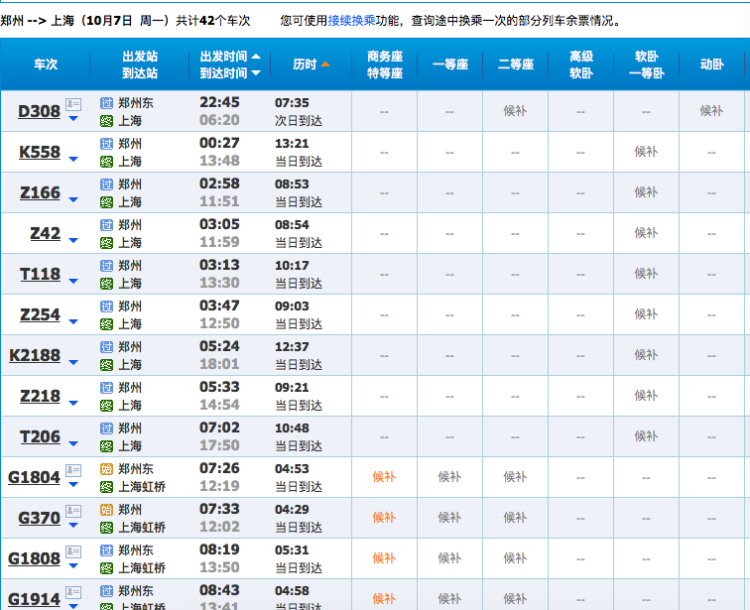The height and width of the screenshot is (610, 750).
Task: Click 候补 under 二等座 for train D308
Action: click(x=515, y=111)
